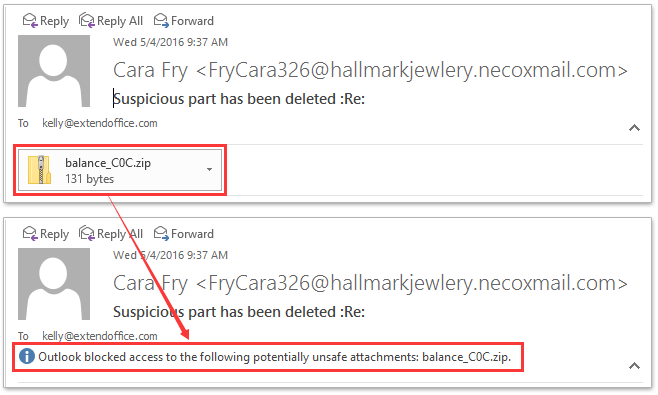Click the balance_C0C.zip zip file icon
Viewport: 658px width, 395px height.
pyautogui.click(x=39, y=170)
